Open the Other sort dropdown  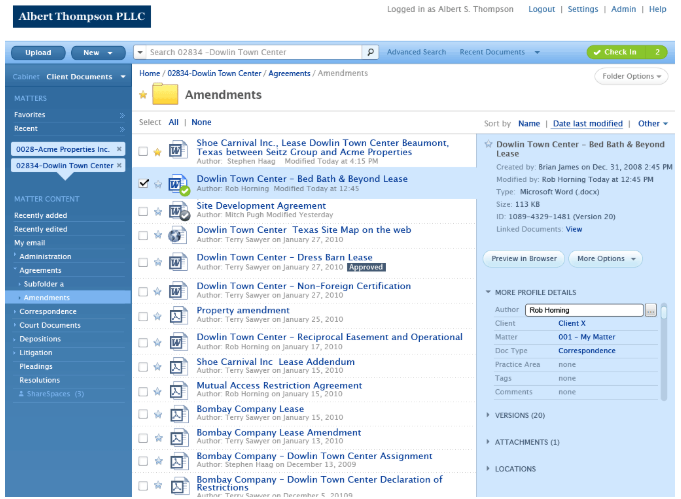pyautogui.click(x=653, y=124)
